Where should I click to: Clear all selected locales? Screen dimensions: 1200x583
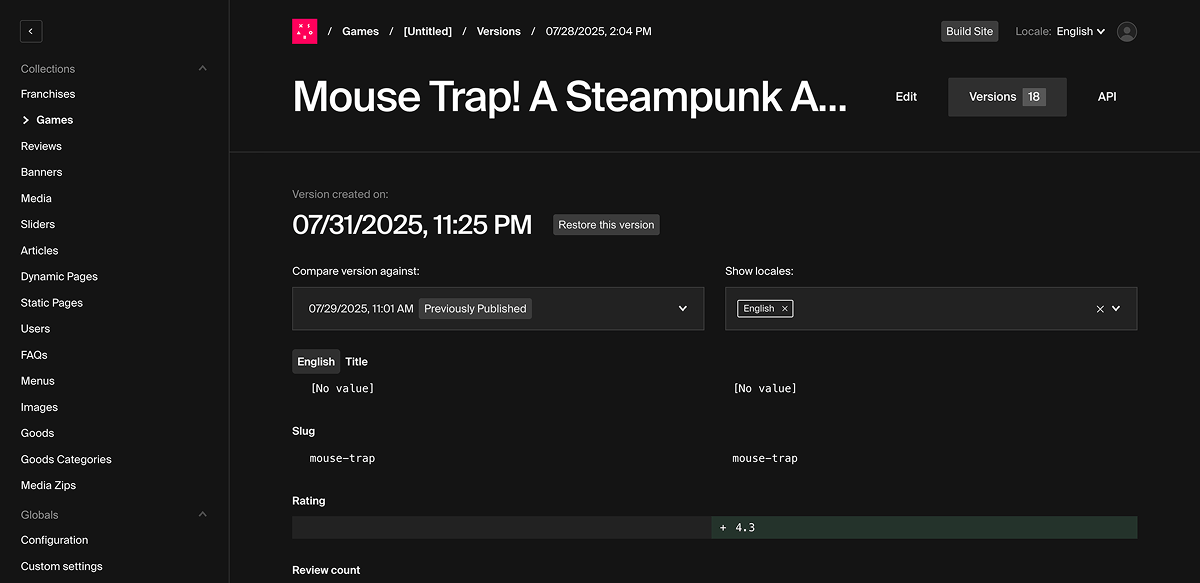coord(1100,309)
